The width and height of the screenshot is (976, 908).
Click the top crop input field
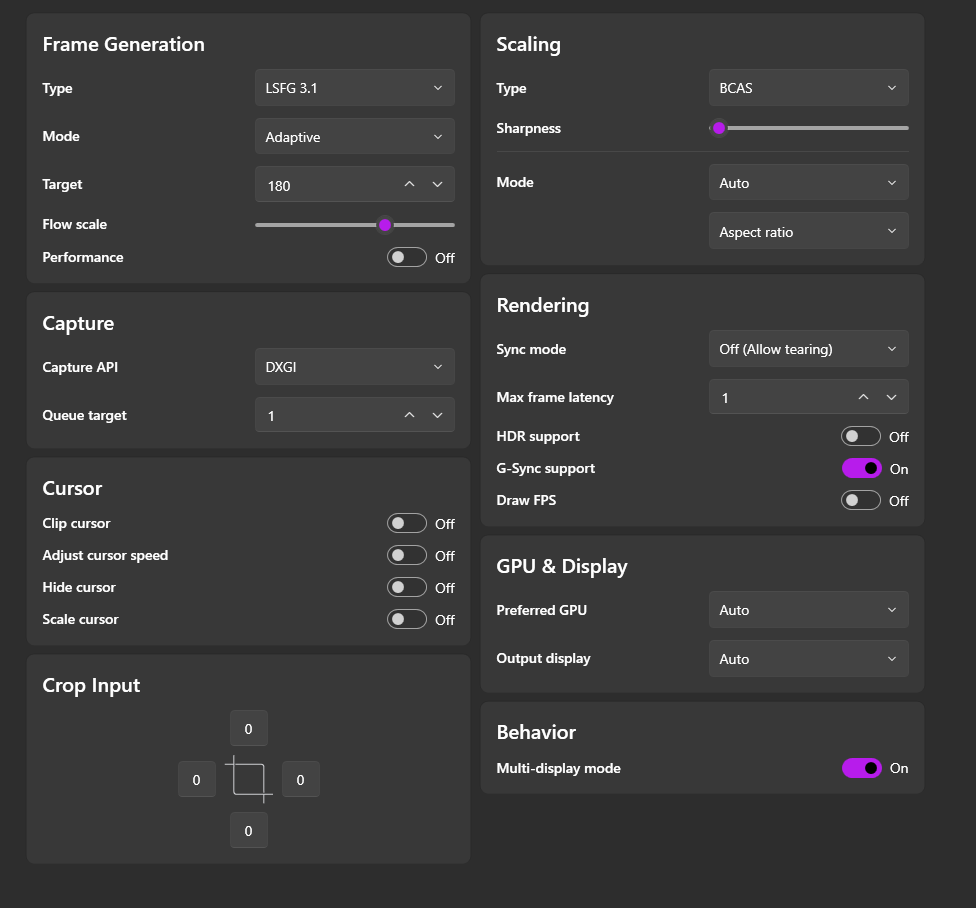(x=249, y=728)
